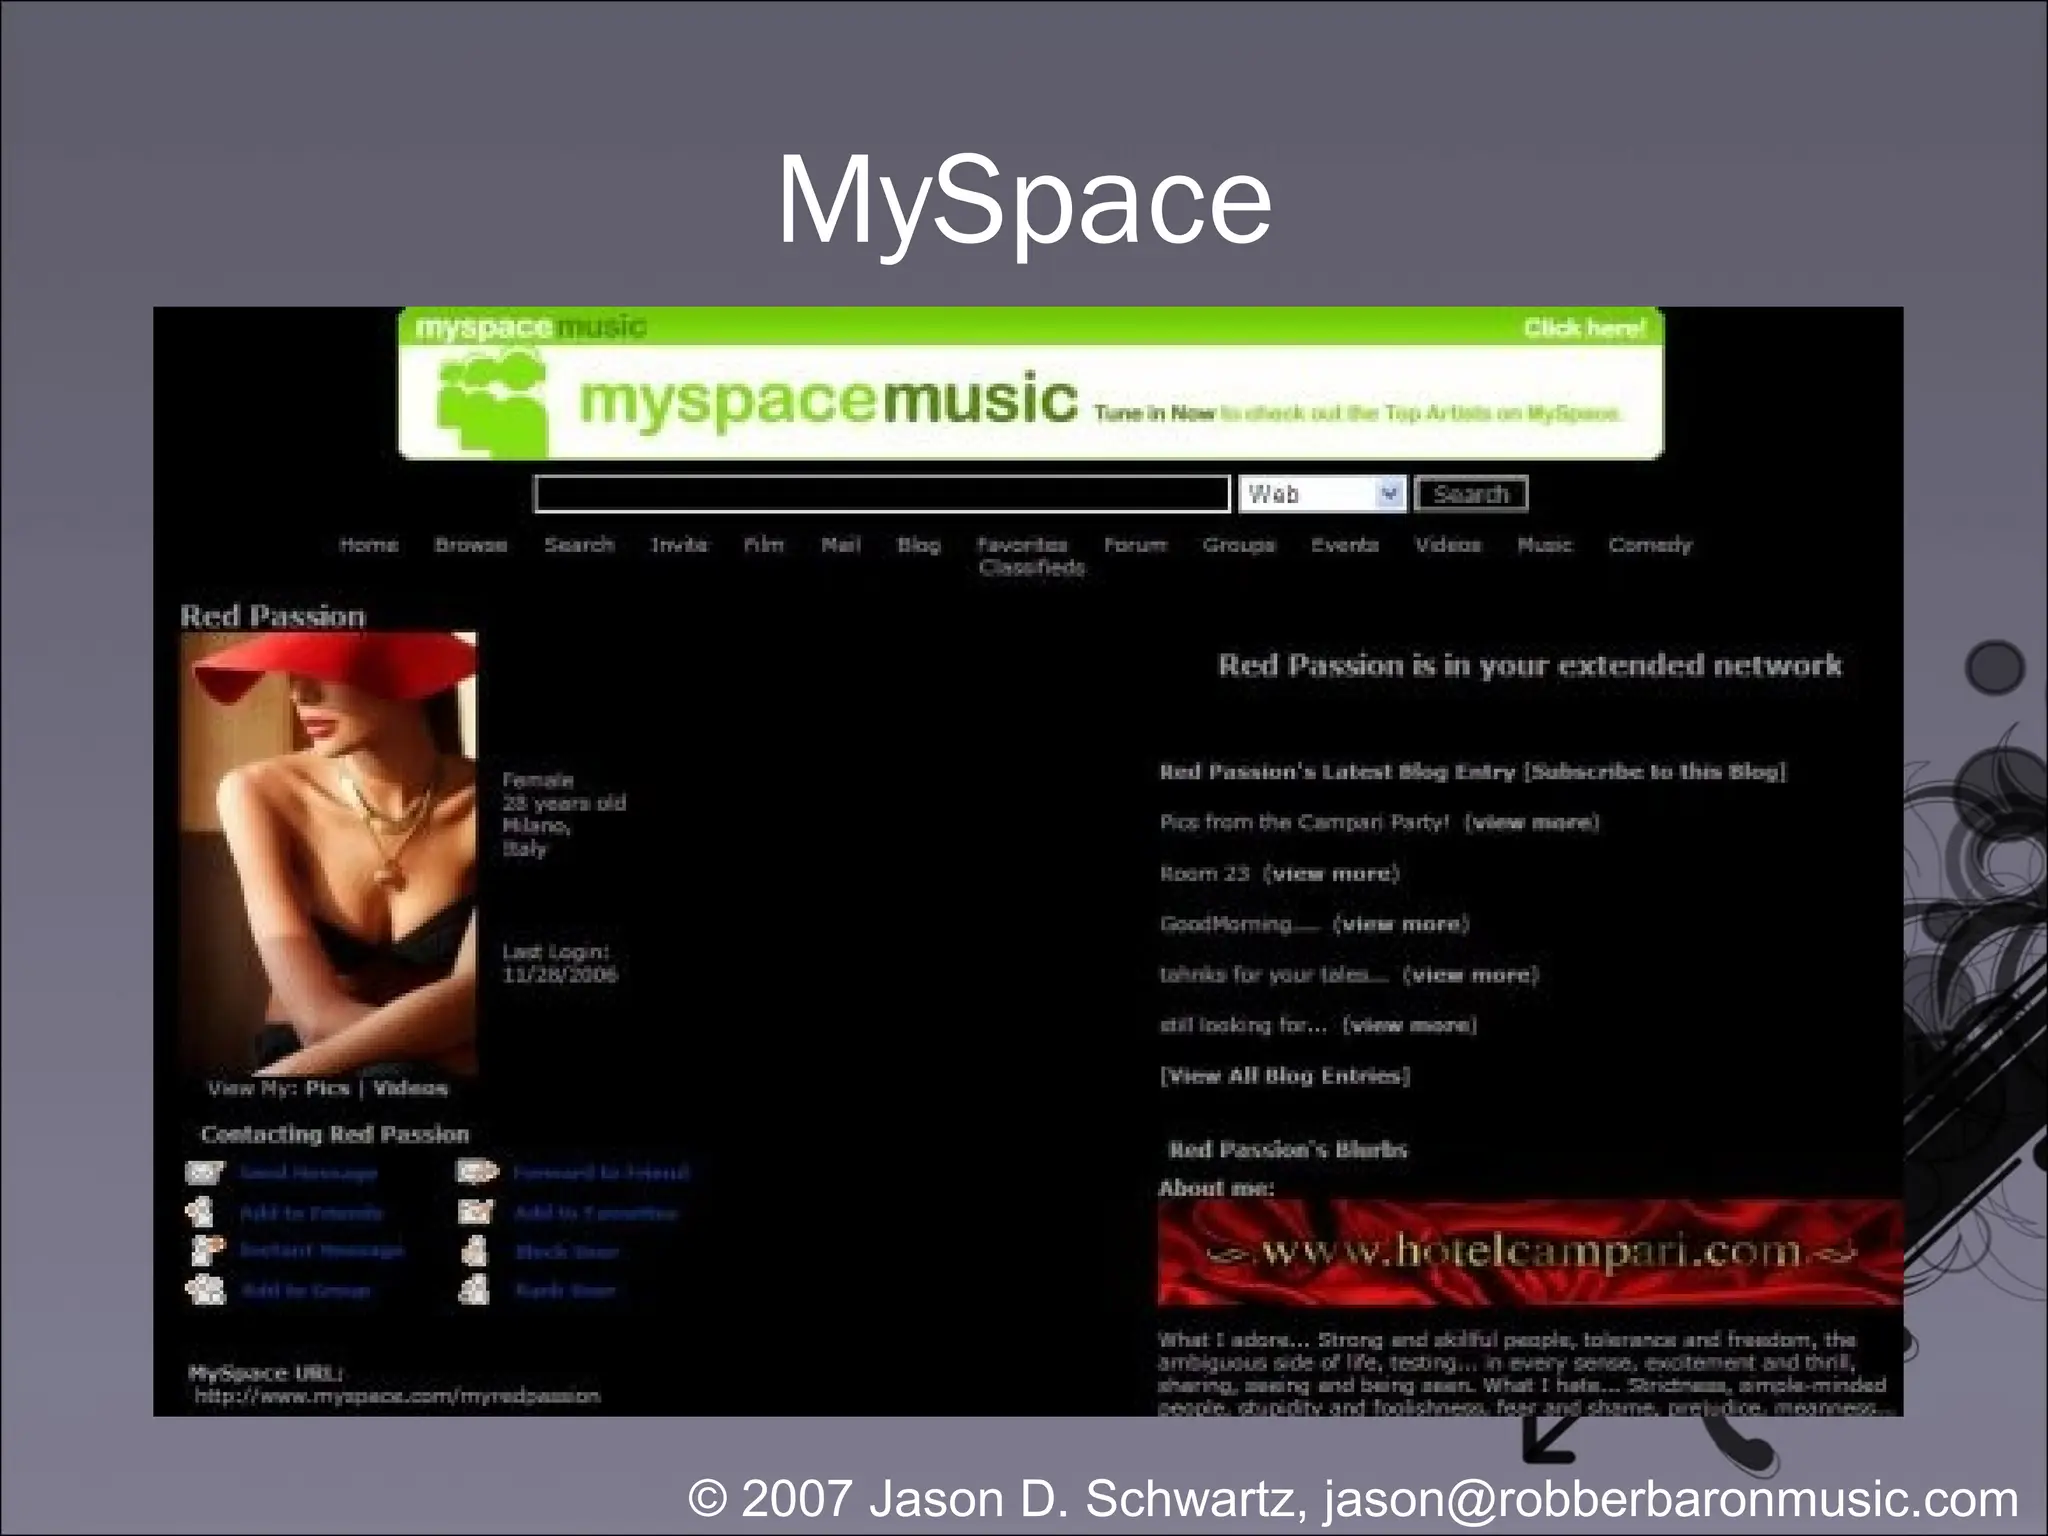Open Invite in the navigation bar

tap(679, 545)
